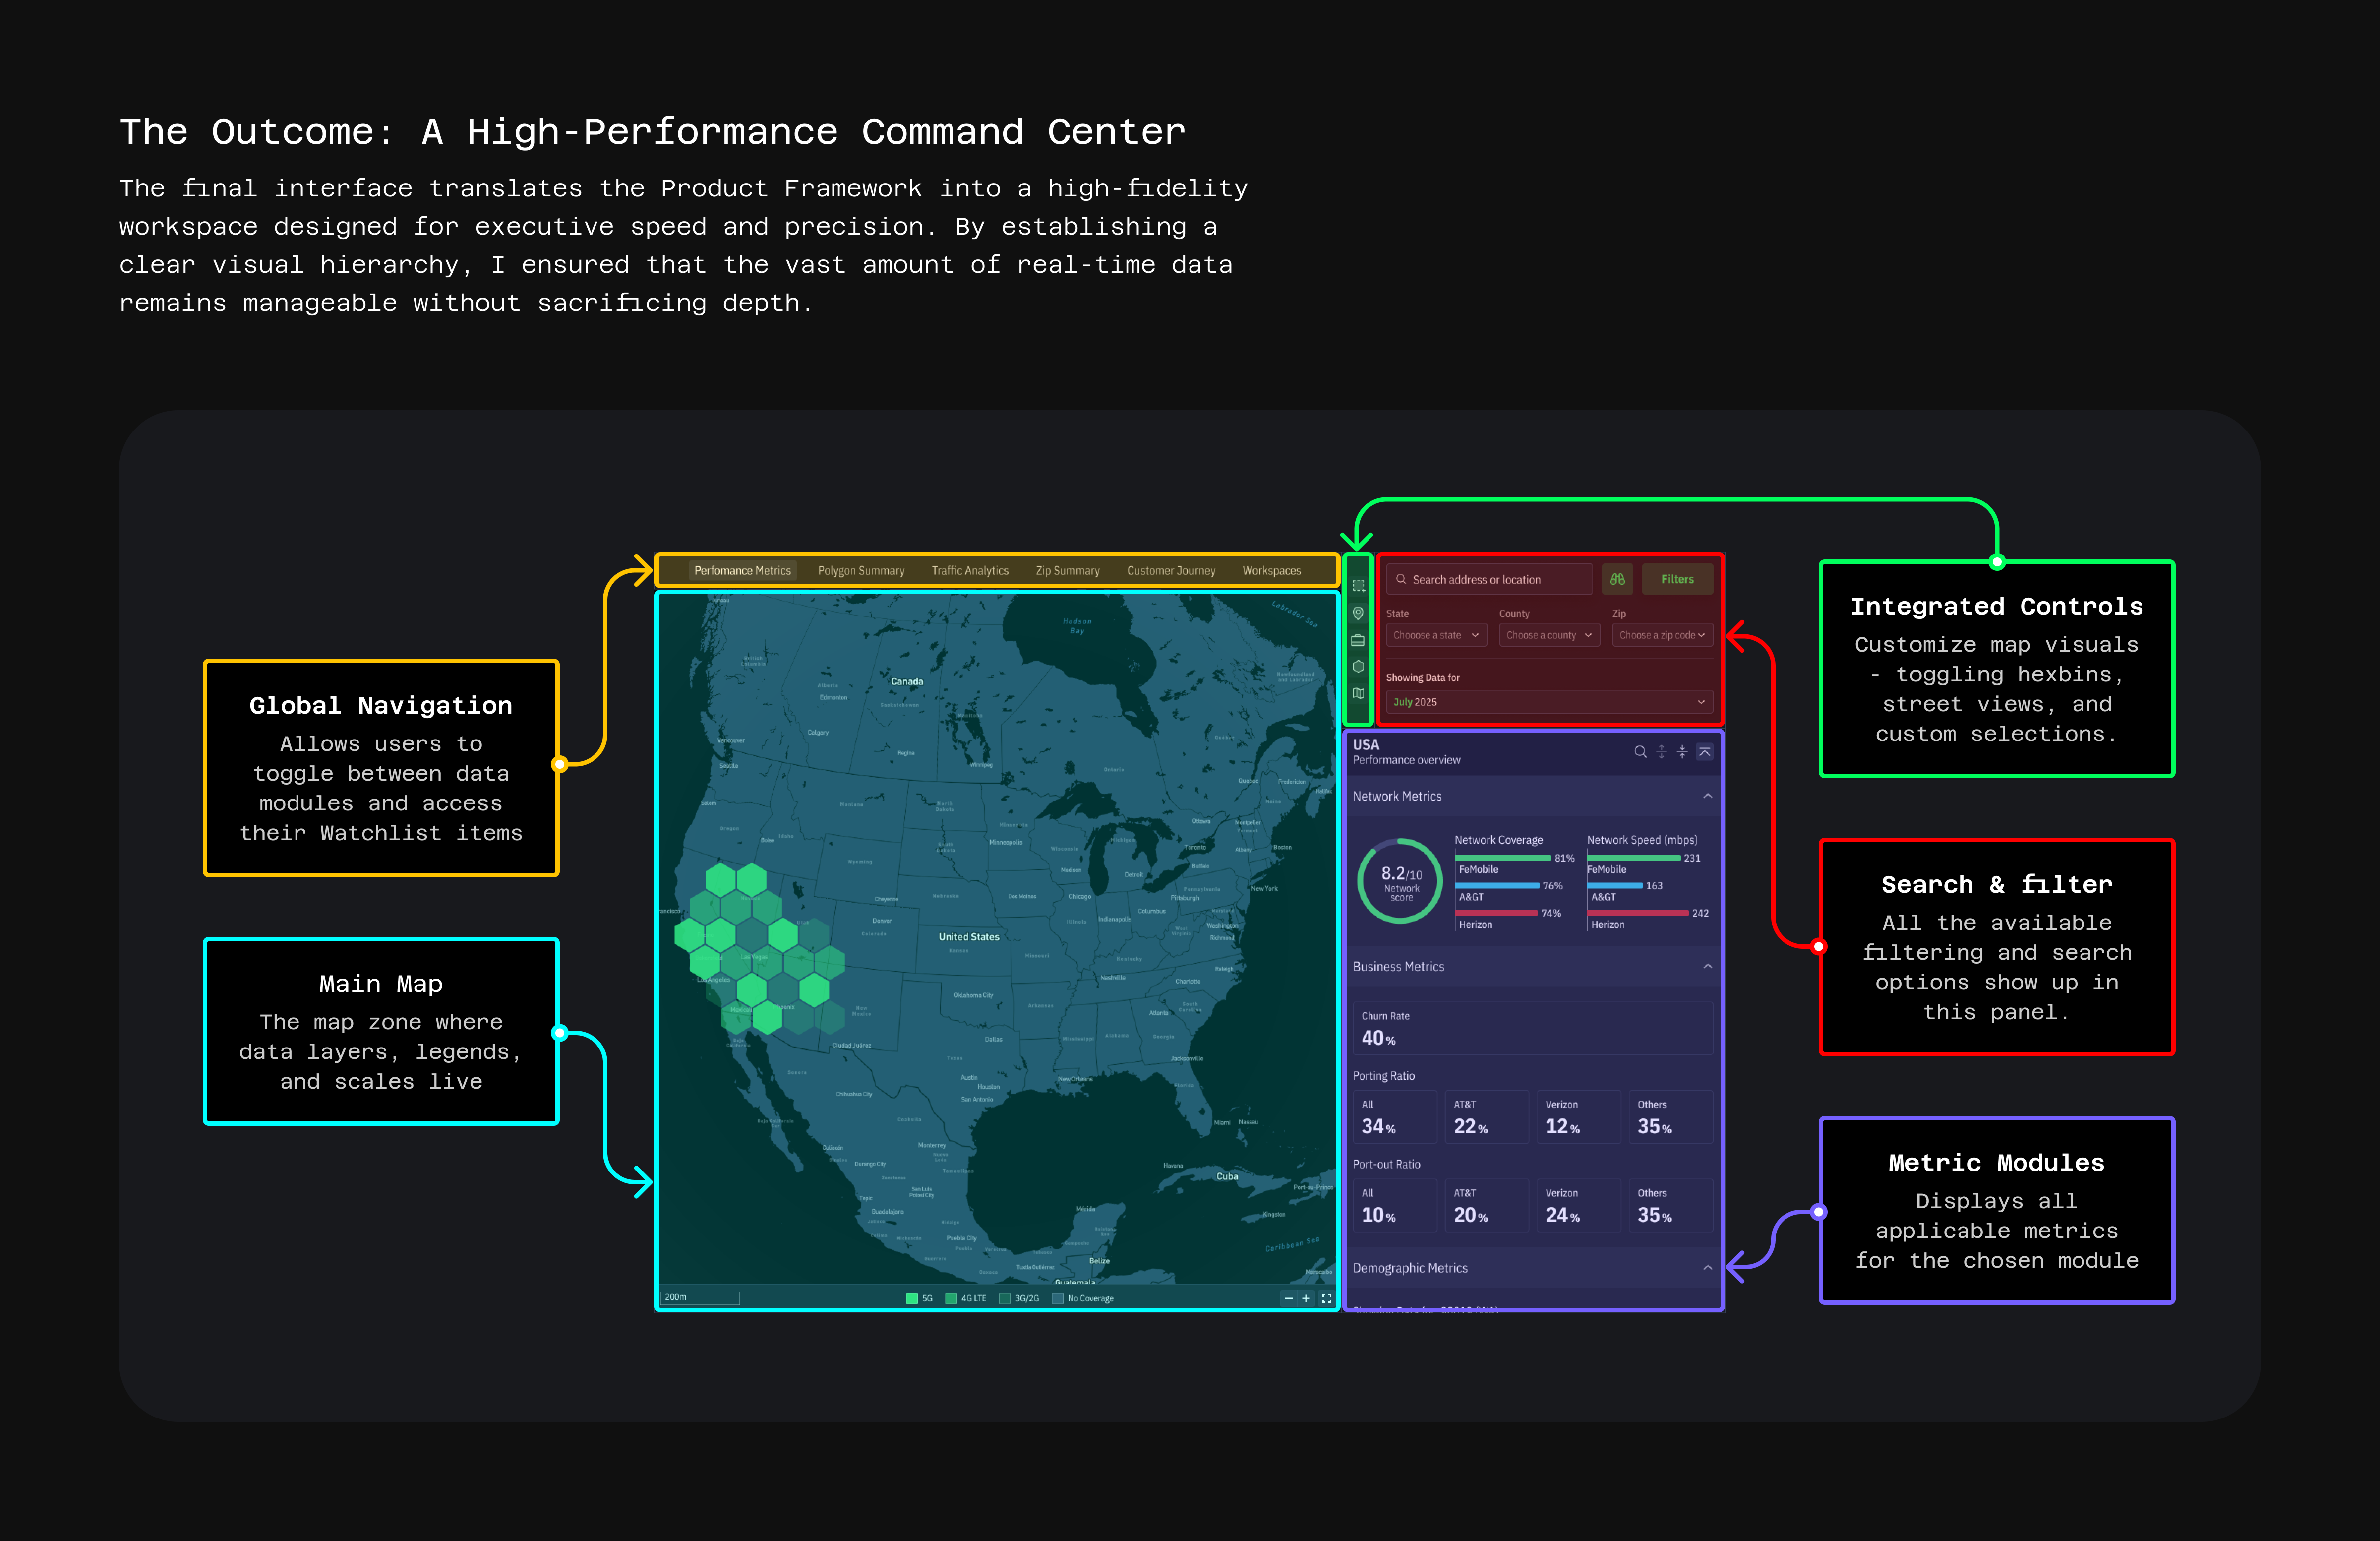The image size is (2380, 1541).
Task: Open the Customer Journey tab
Action: [1170, 571]
